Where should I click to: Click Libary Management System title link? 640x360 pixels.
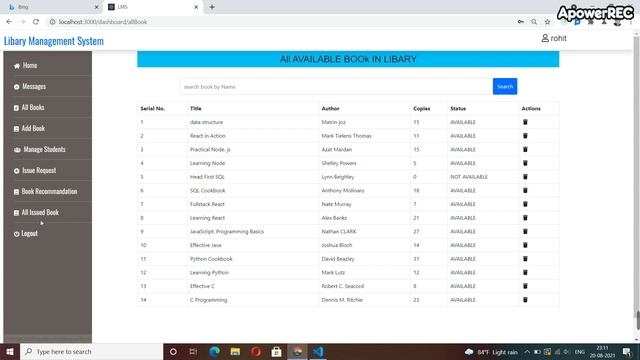[x=54, y=41]
